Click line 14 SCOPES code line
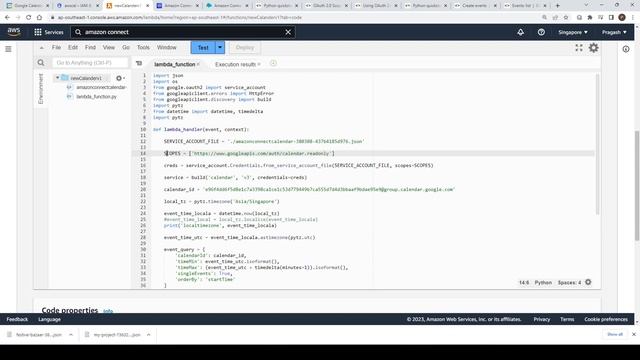Viewport: 640px width, 360px height. coord(249,153)
